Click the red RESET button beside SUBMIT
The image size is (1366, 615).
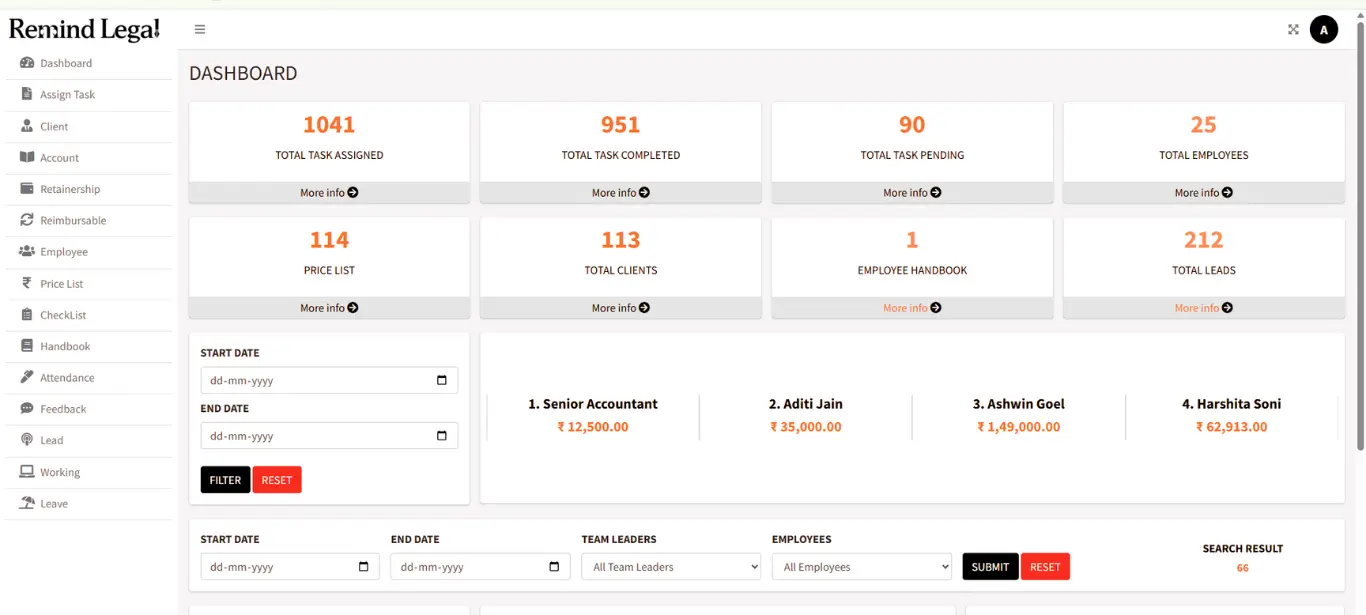click(x=1045, y=567)
